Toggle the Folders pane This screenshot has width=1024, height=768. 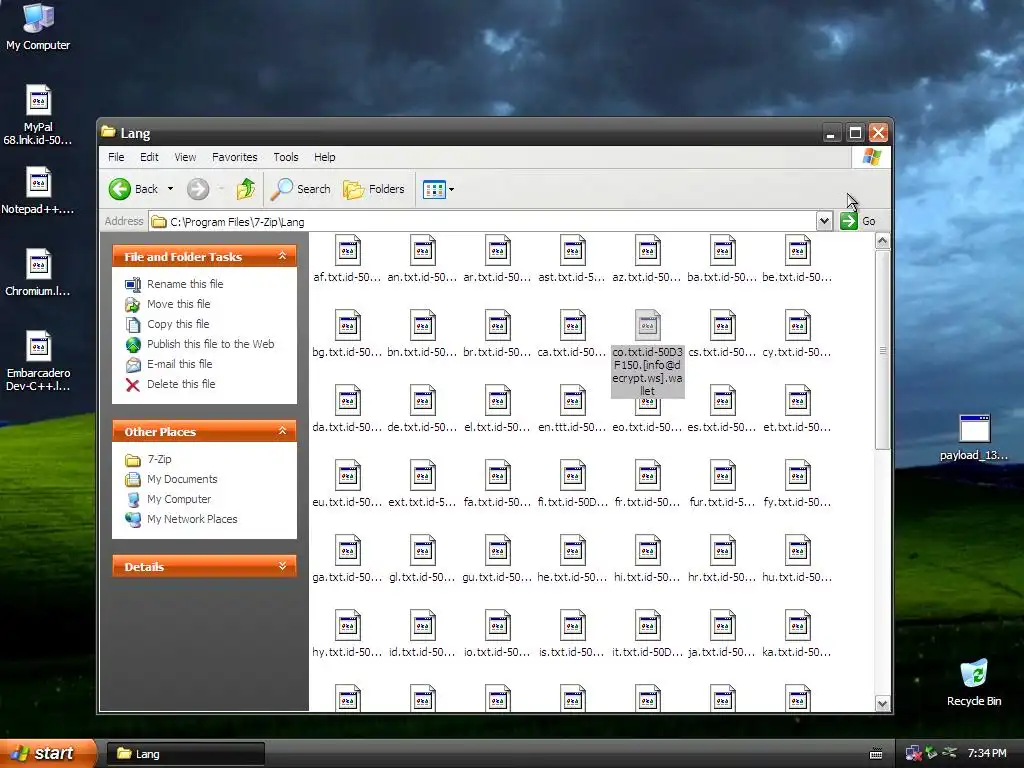(374, 189)
